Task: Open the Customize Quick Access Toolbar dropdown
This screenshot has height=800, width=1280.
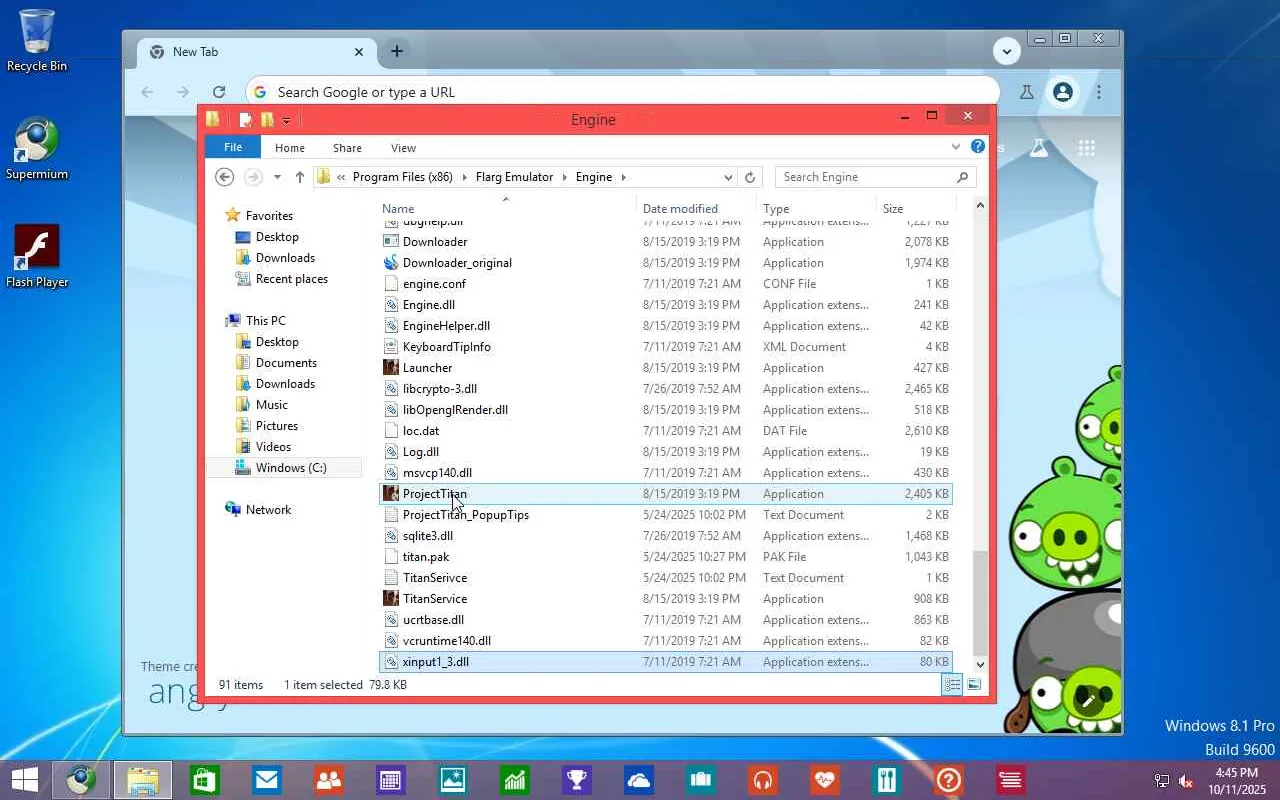Action: (286, 121)
